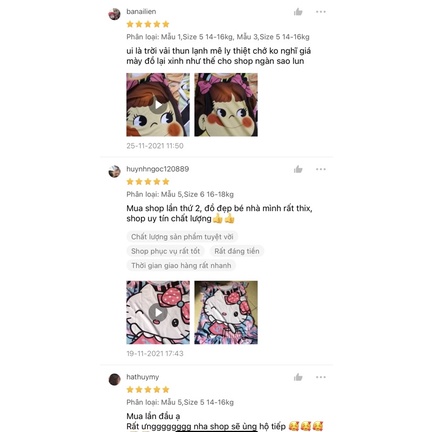432x432 pixels.
Task: Open username hathuymy link
Action: point(143,377)
